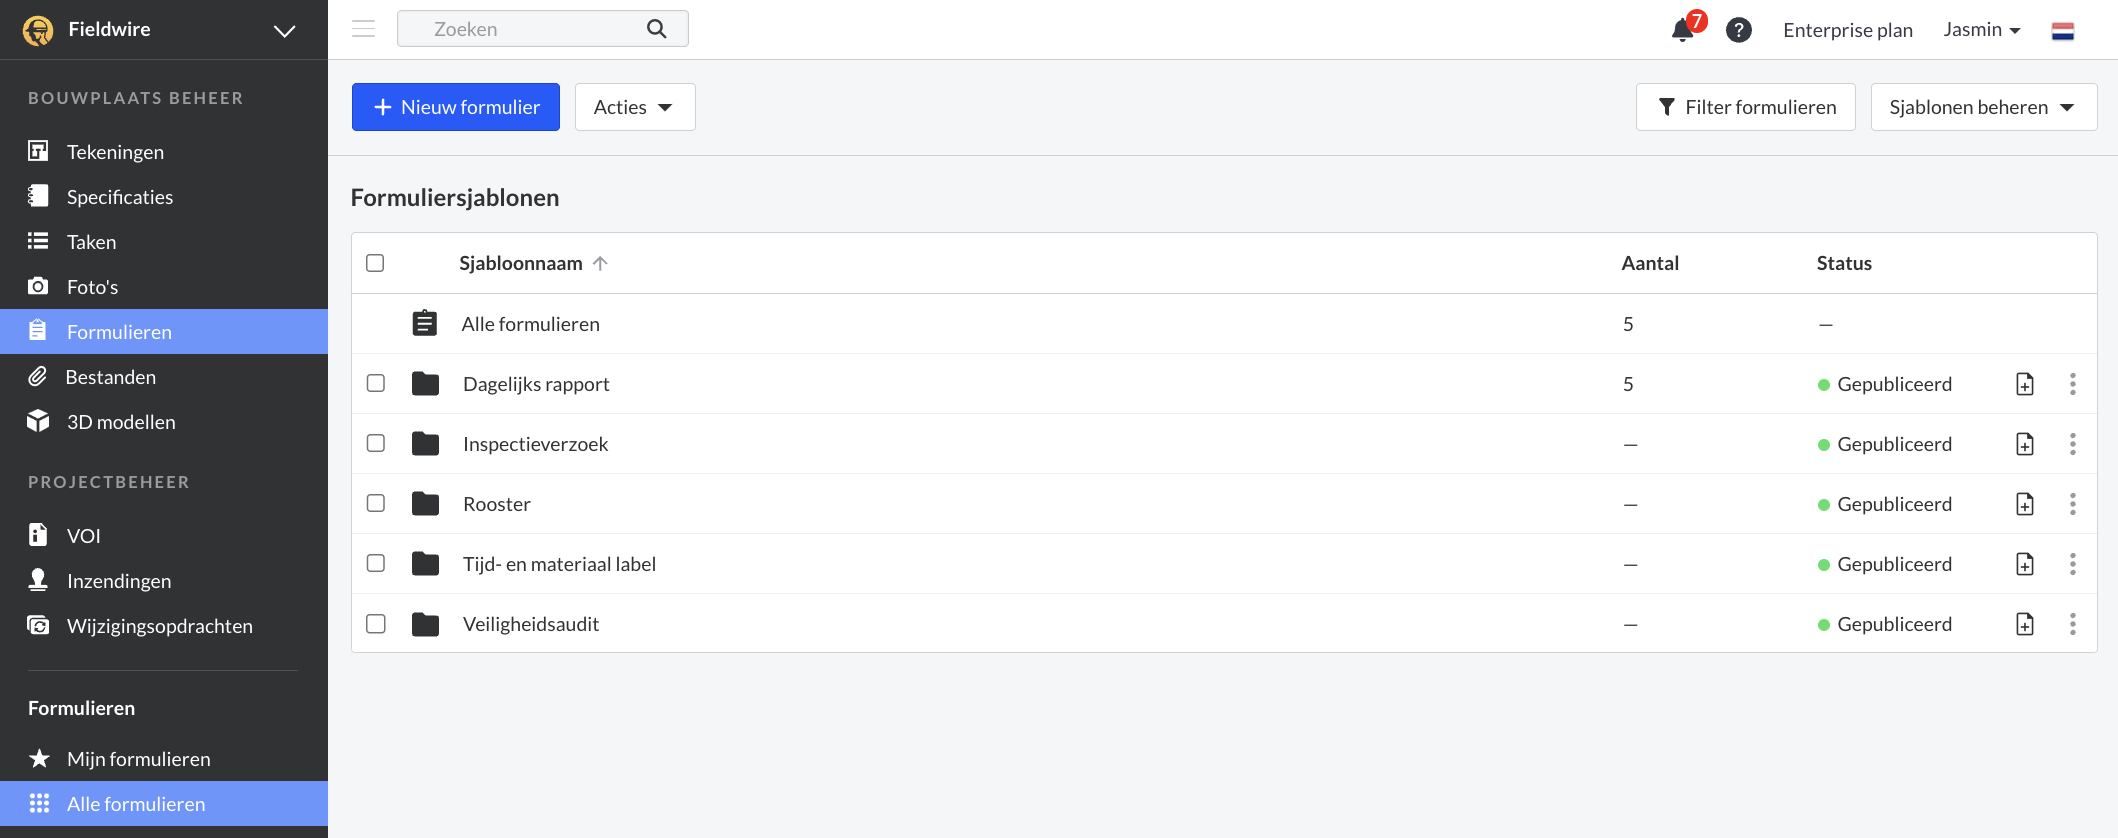Click add-form icon for Inspectieverzoek row
The height and width of the screenshot is (838, 2118).
coord(2025,444)
